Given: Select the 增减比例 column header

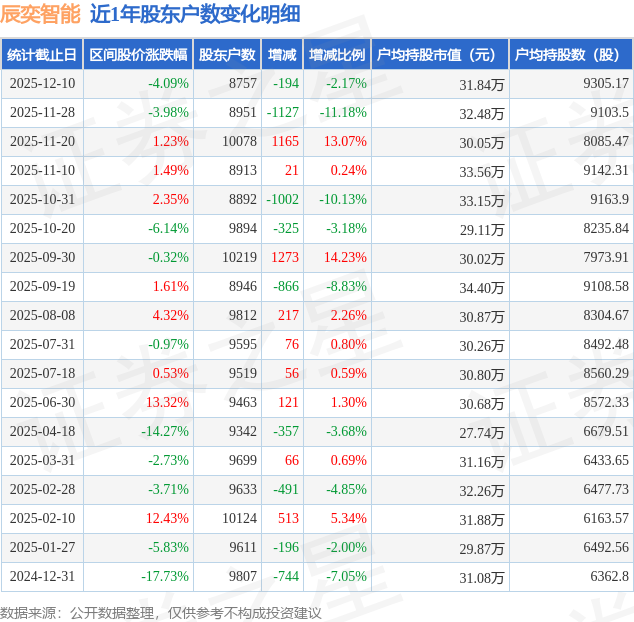Looking at the screenshot, I should coord(337,55).
